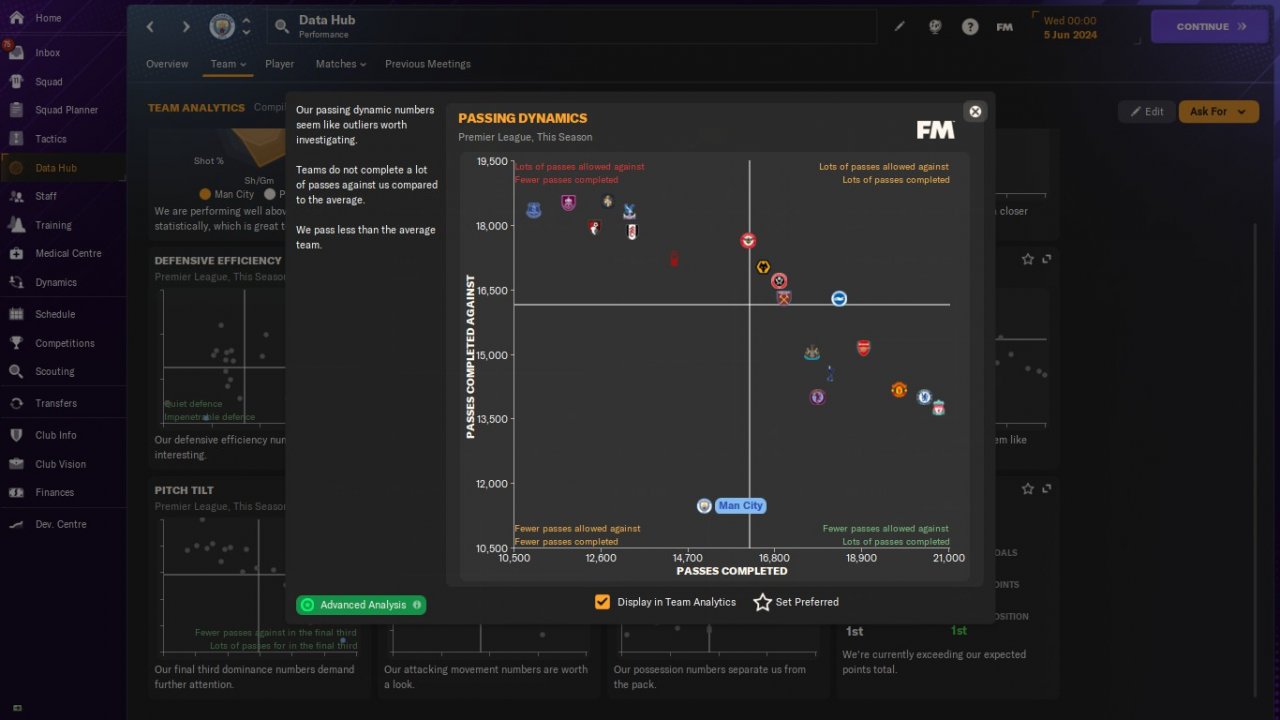This screenshot has width=1280, height=720.
Task: Open Club Vision in the sidebar
Action: [x=60, y=464]
